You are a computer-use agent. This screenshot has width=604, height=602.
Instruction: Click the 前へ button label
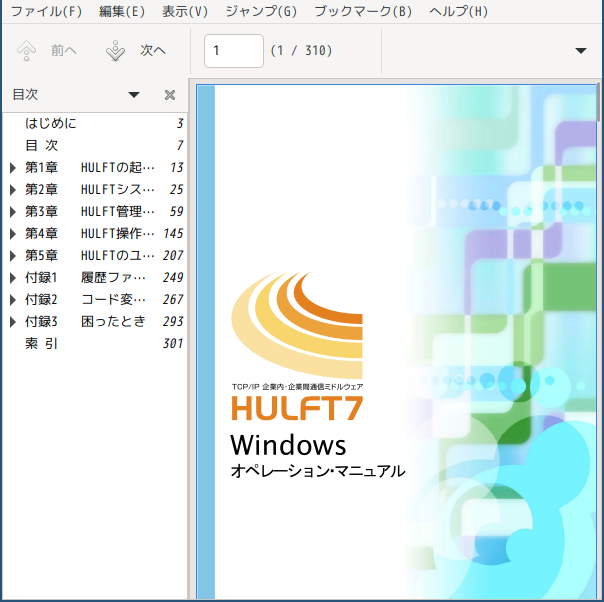(64, 50)
